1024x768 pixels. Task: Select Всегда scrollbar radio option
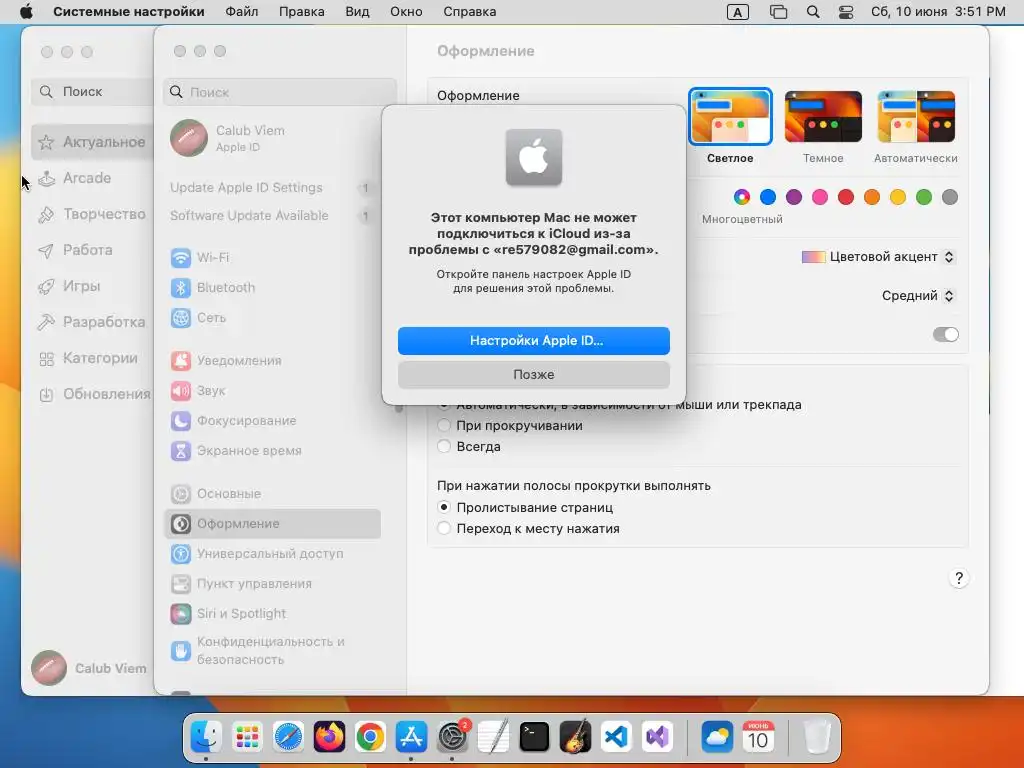[444, 447]
